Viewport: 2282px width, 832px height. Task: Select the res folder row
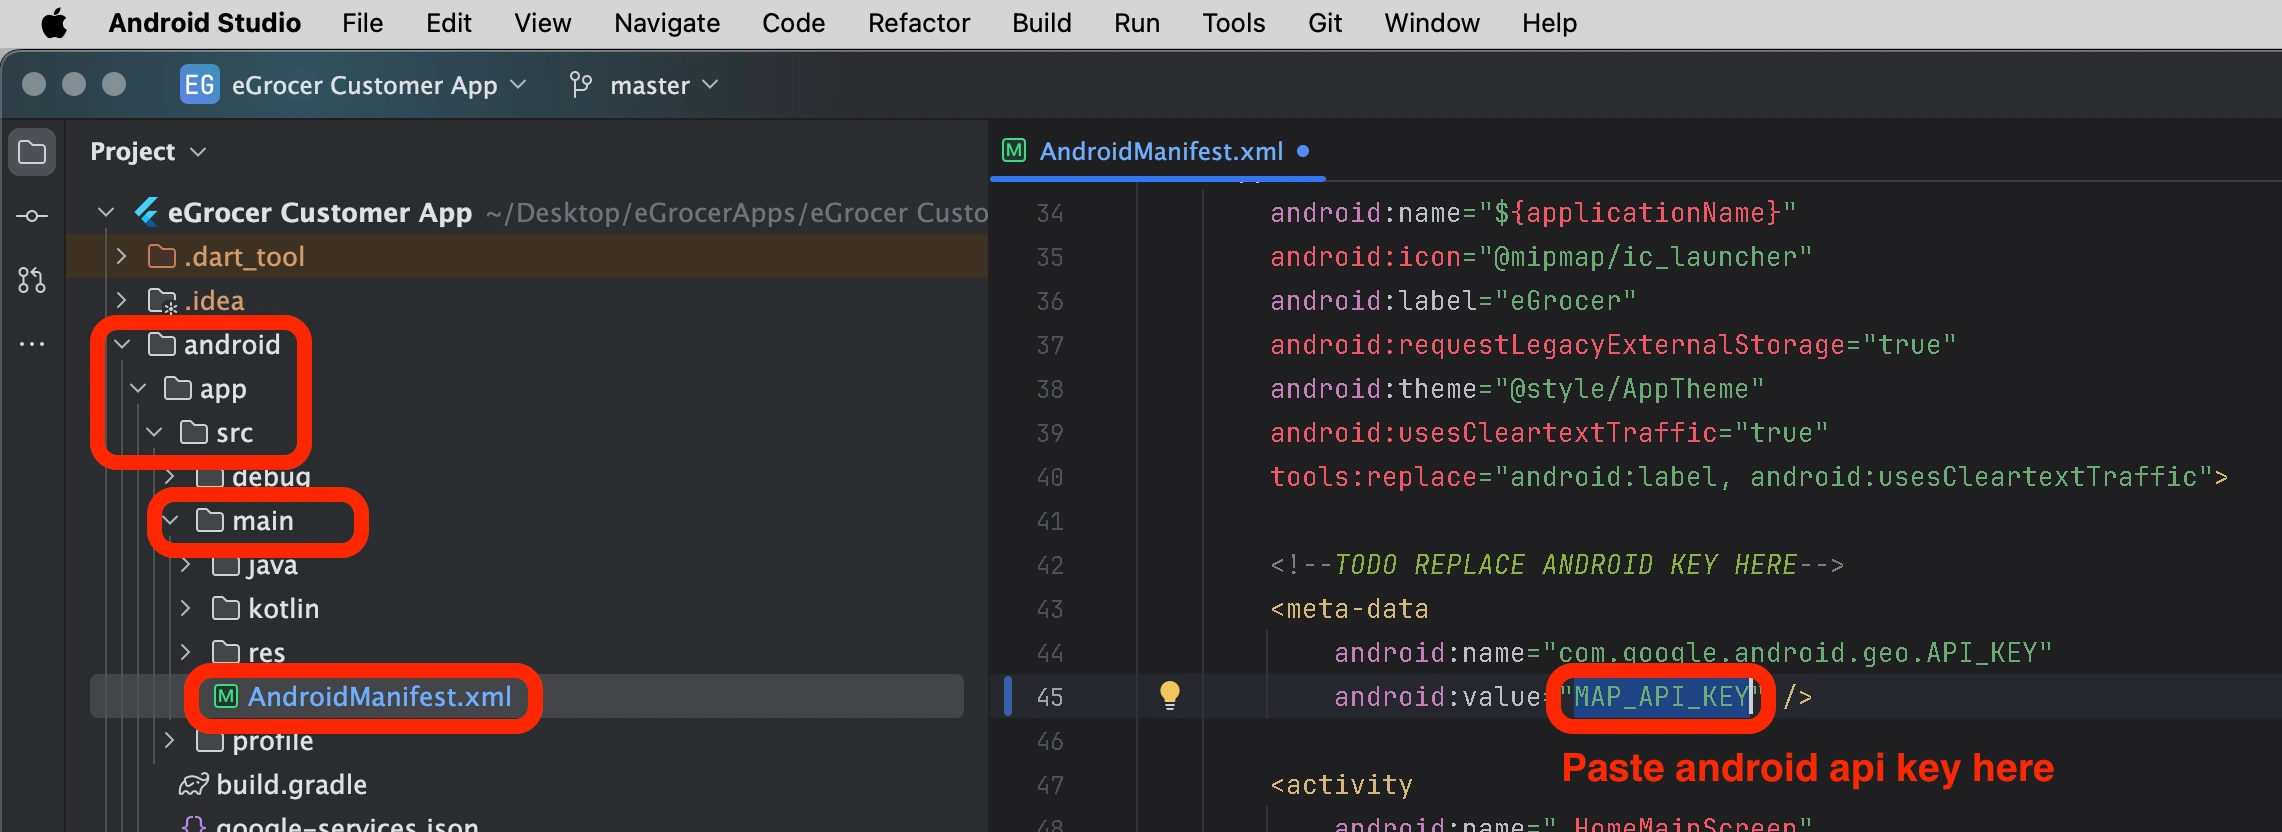pos(527,652)
